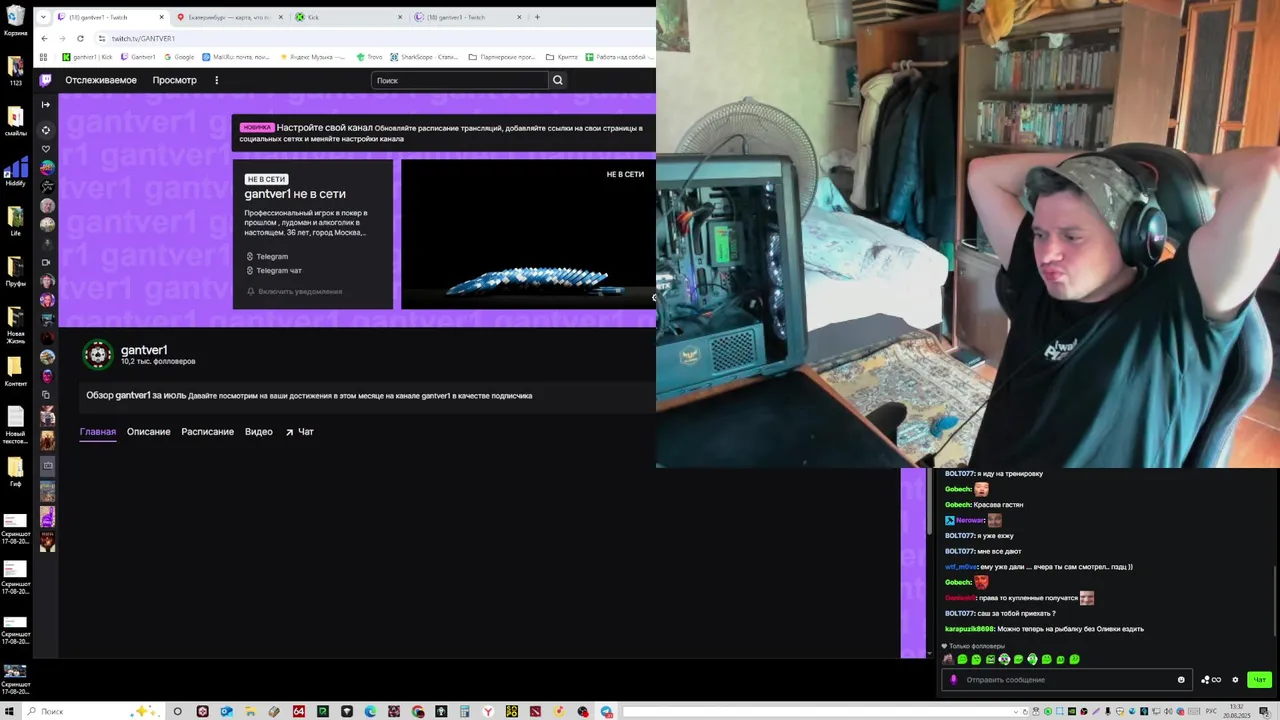The image size is (1280, 720).
Task: Open chat settings gear icon
Action: click(1235, 680)
